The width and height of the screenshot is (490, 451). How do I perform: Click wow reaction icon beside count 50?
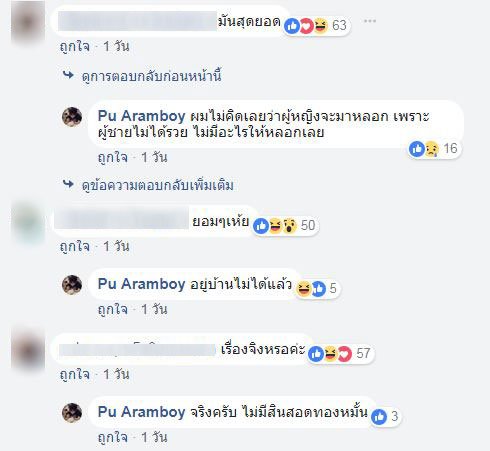[x=290, y=226]
